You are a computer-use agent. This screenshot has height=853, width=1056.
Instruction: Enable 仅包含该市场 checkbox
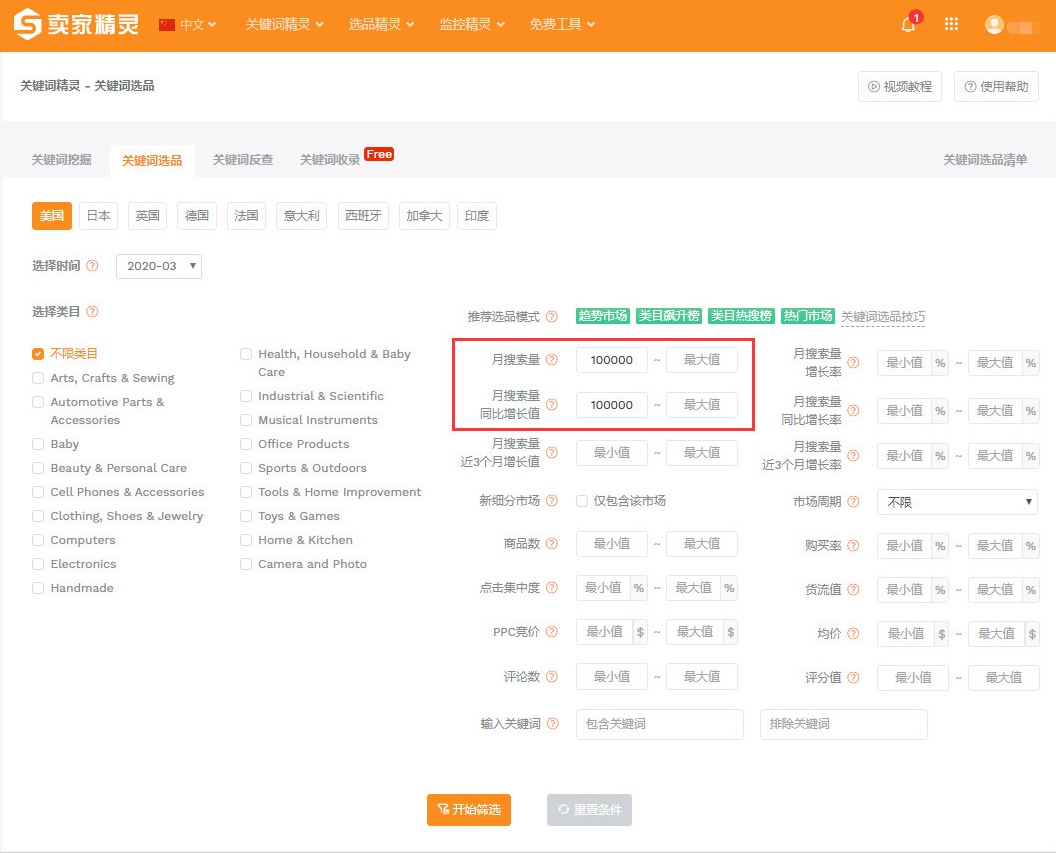[582, 501]
